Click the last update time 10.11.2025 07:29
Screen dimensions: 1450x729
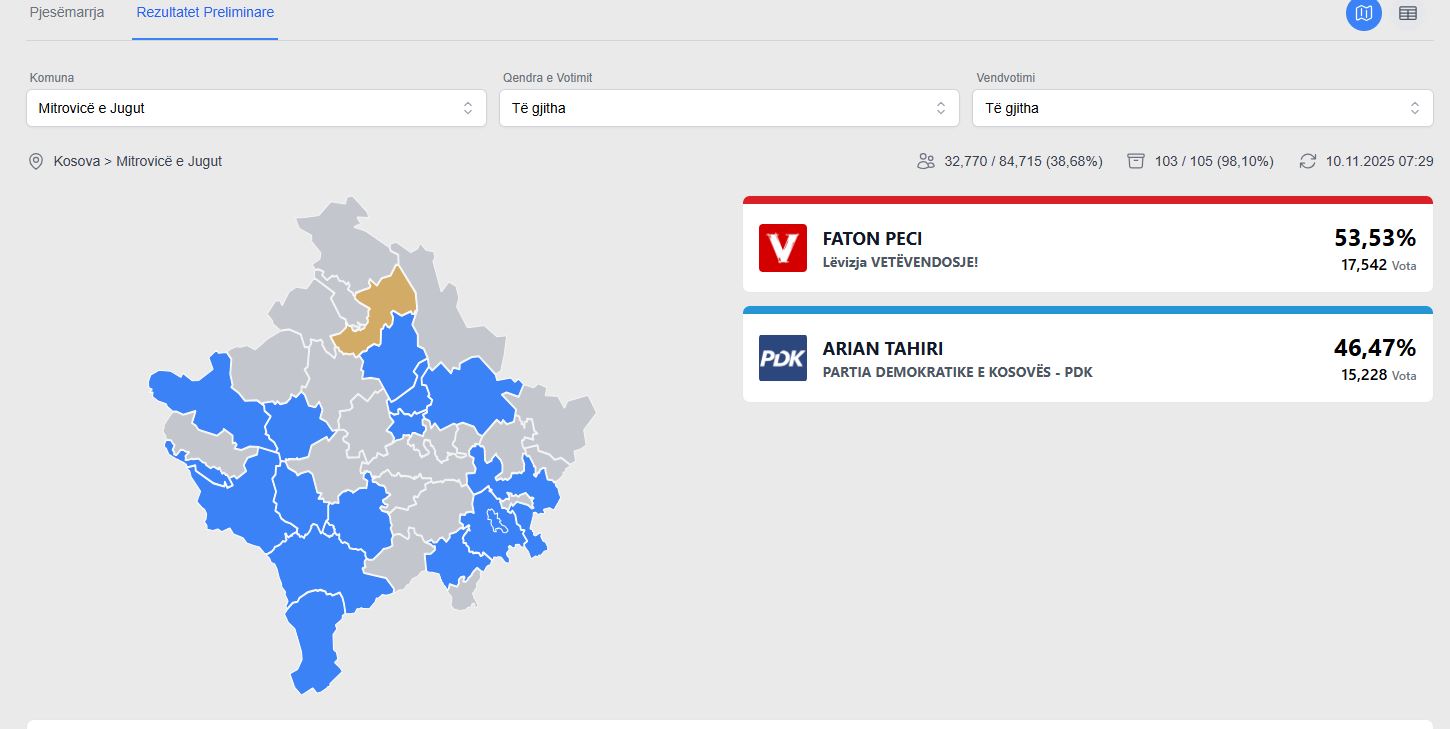[x=1380, y=161]
